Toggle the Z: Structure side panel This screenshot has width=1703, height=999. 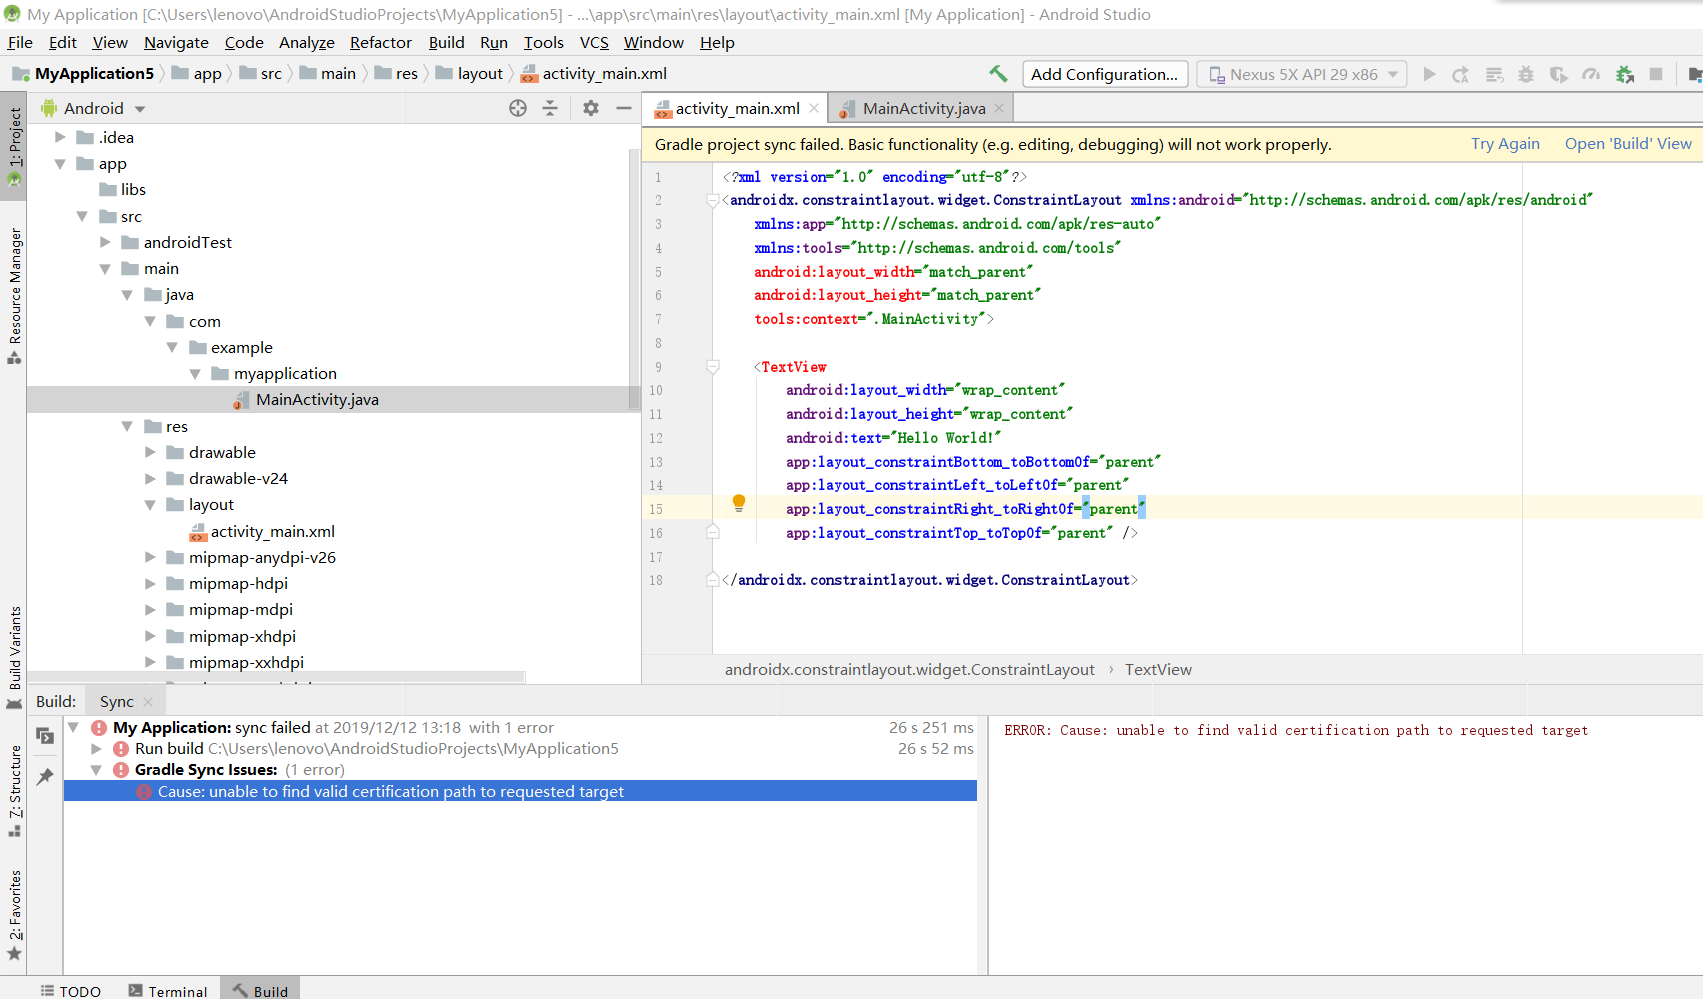[x=14, y=791]
